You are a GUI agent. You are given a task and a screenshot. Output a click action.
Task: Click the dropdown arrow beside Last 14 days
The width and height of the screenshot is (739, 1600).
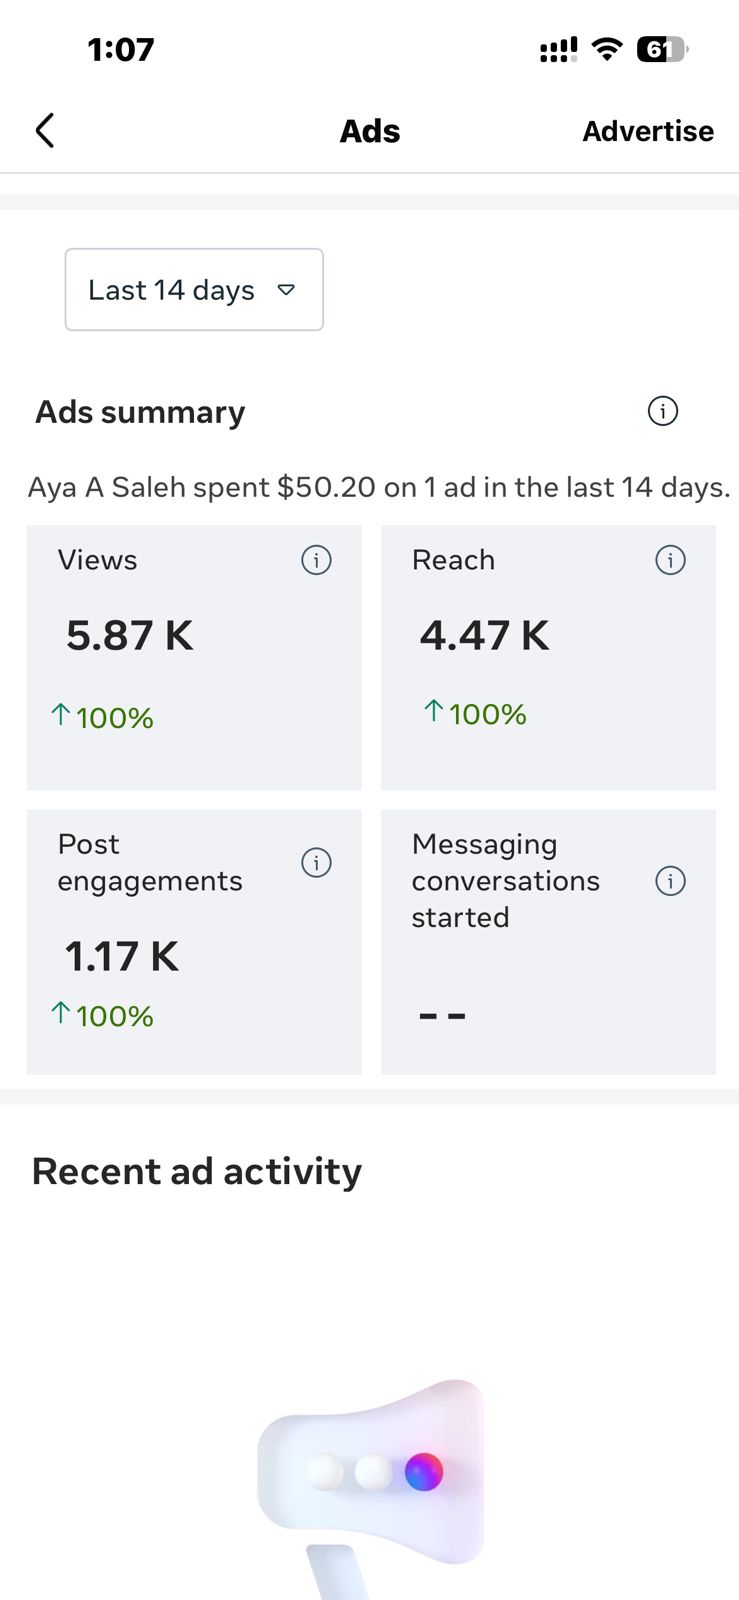(x=286, y=290)
